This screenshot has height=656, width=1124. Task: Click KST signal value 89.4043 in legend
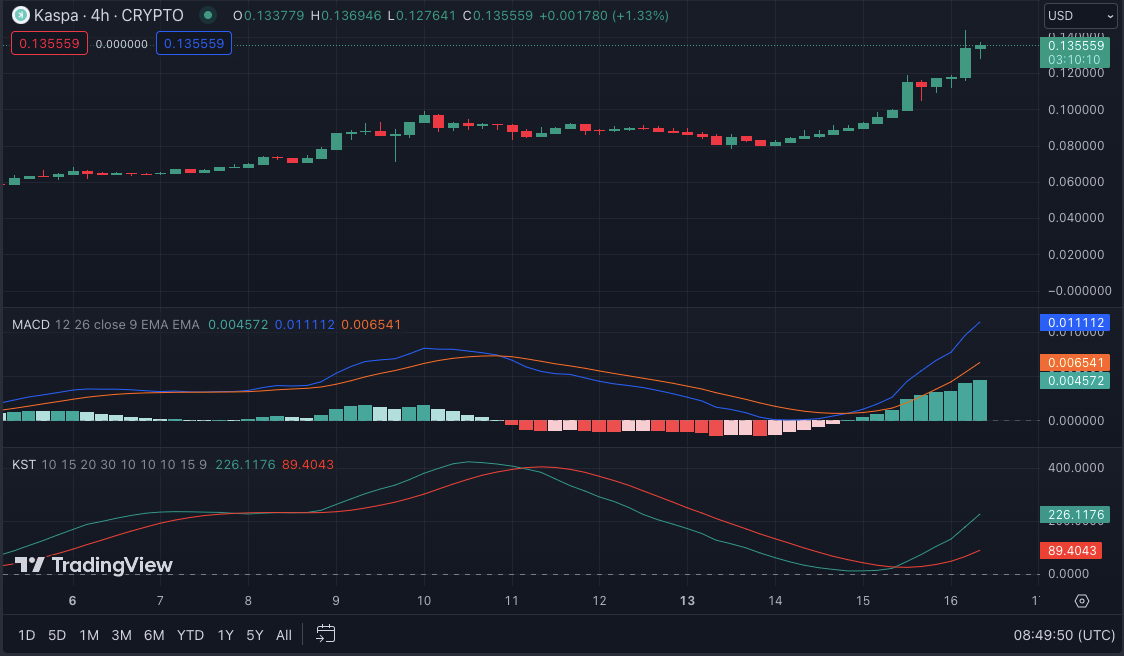[x=308, y=465]
